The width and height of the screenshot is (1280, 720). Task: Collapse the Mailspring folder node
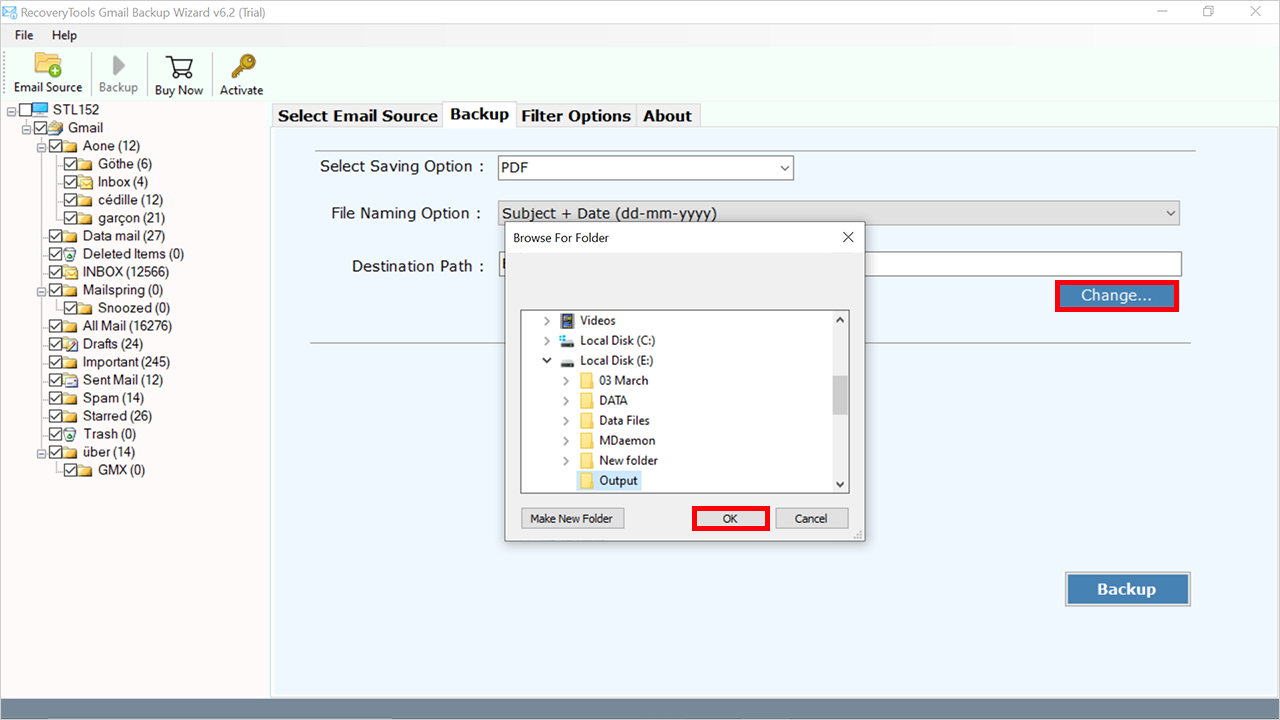(41, 290)
